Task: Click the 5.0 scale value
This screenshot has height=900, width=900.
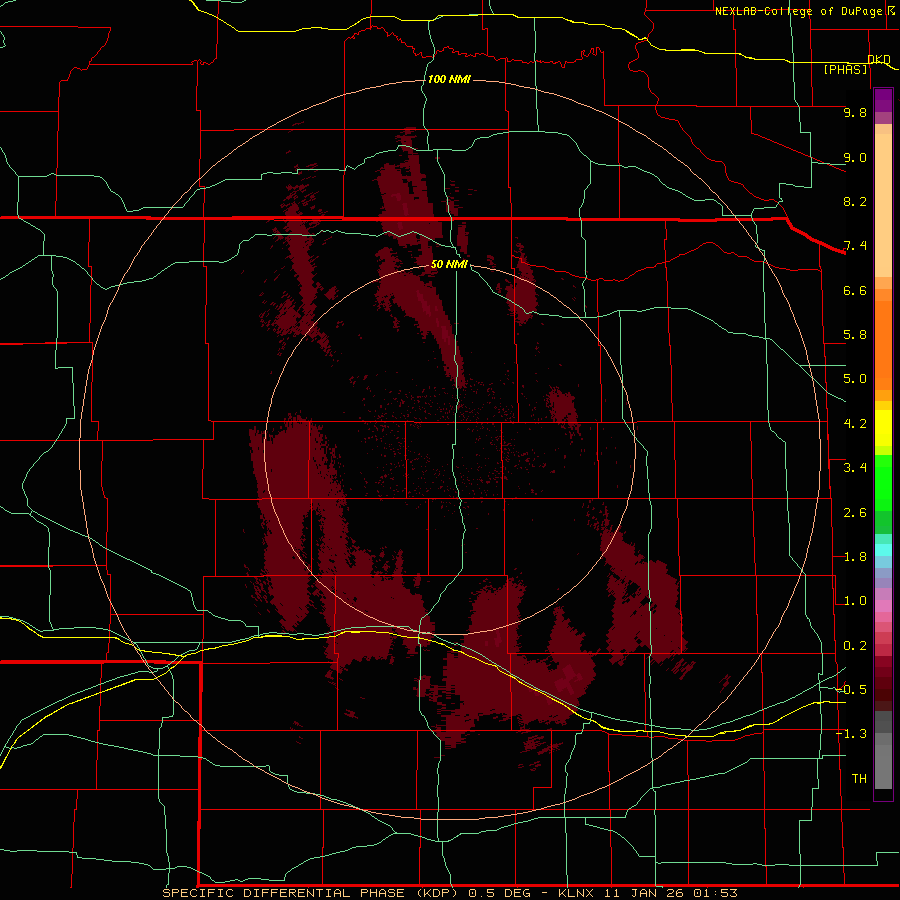Action: pyautogui.click(x=855, y=379)
